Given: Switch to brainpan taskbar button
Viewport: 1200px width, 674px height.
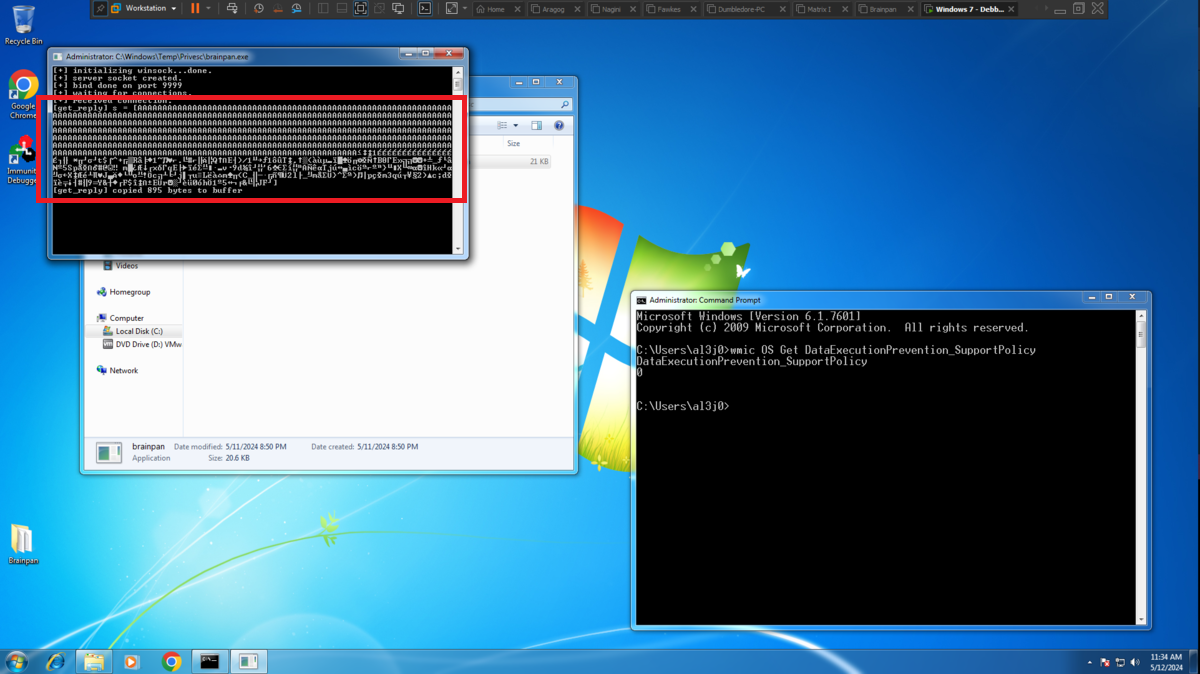Looking at the screenshot, I should pos(249,661).
